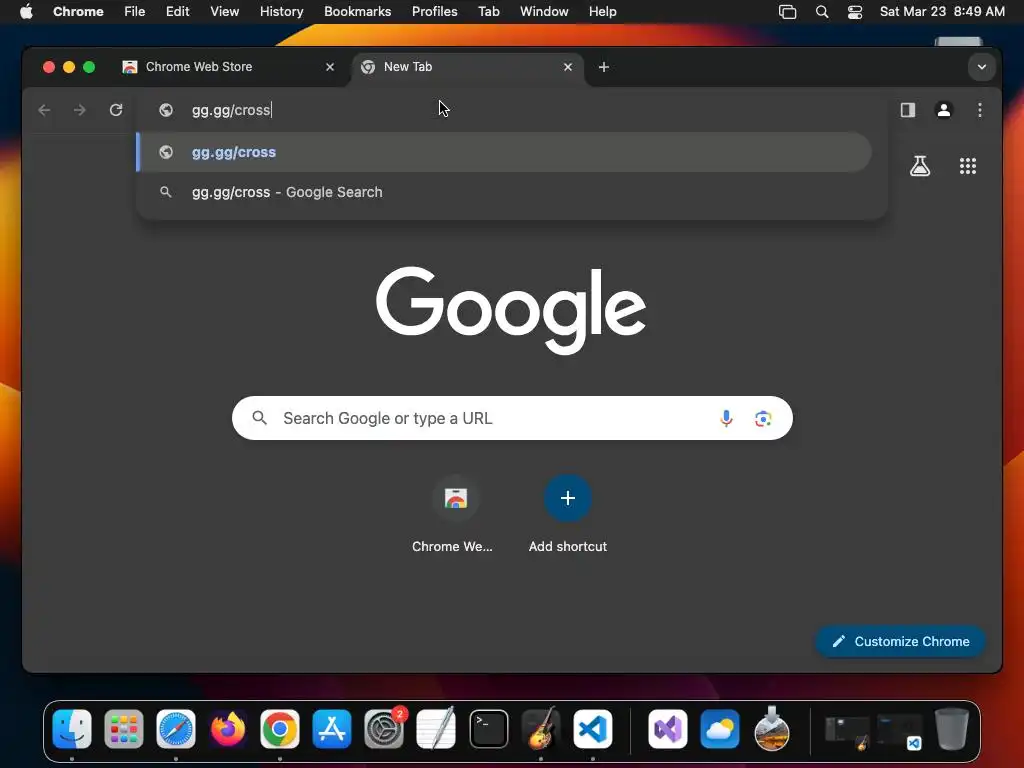Open TextEdit from the dock
This screenshot has height=768, width=1024.
pos(436,729)
